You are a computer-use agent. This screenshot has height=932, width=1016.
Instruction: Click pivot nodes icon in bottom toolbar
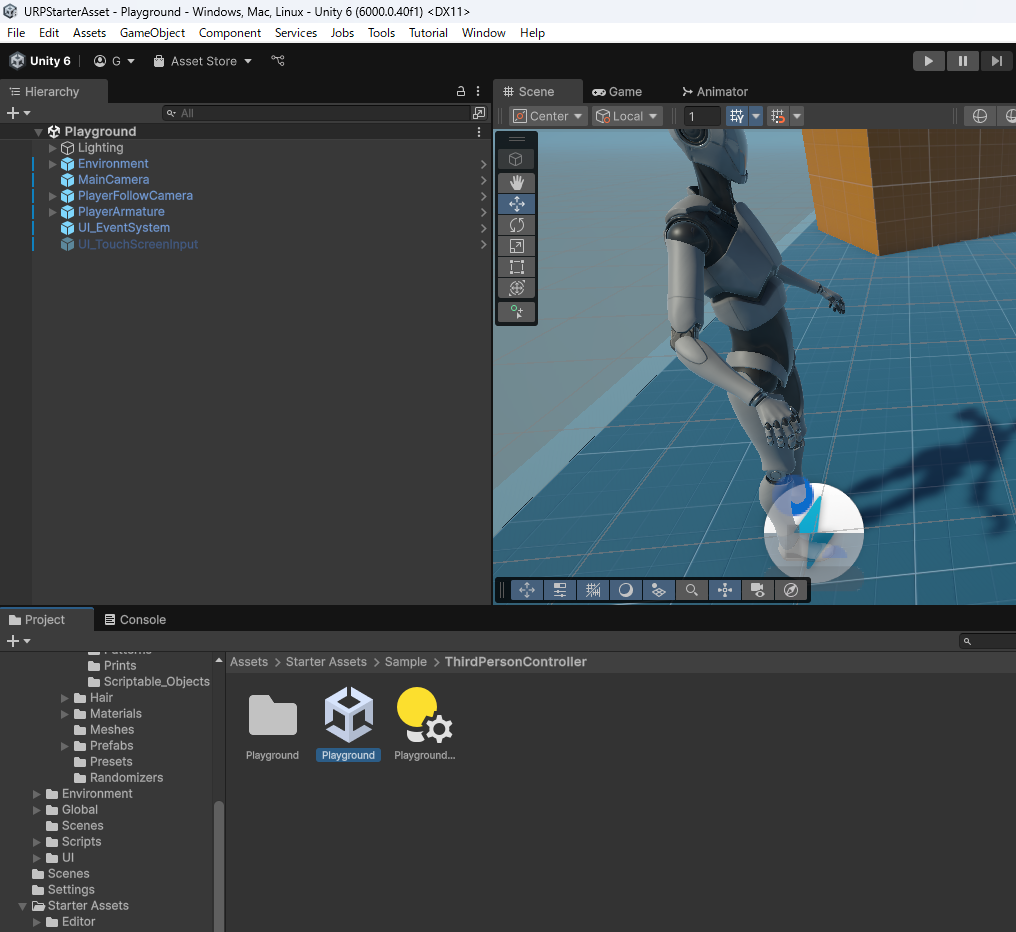pyautogui.click(x=724, y=590)
